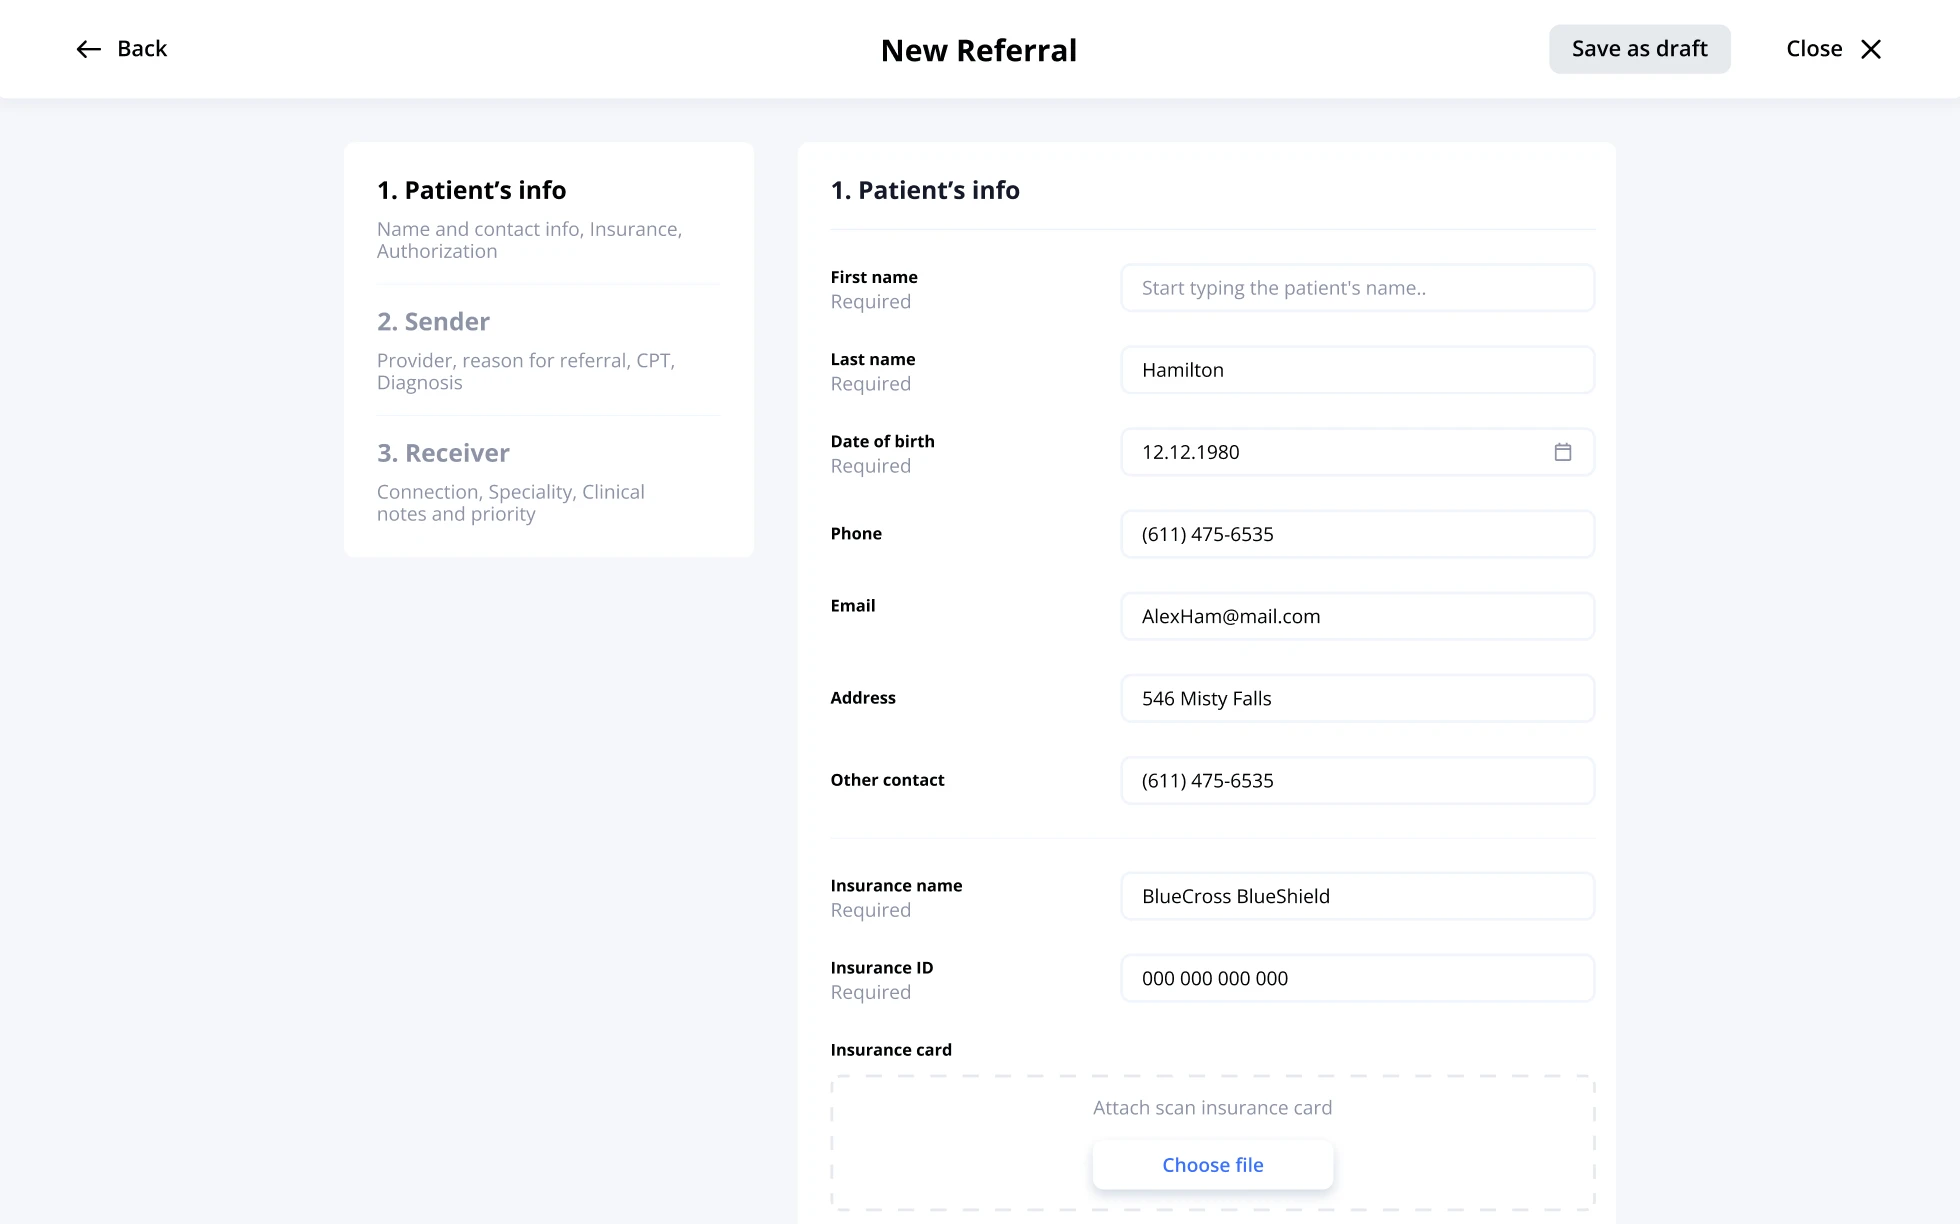Screen dimensions: 1960x1224
Task: Click the Close label
Action: [1813, 48]
